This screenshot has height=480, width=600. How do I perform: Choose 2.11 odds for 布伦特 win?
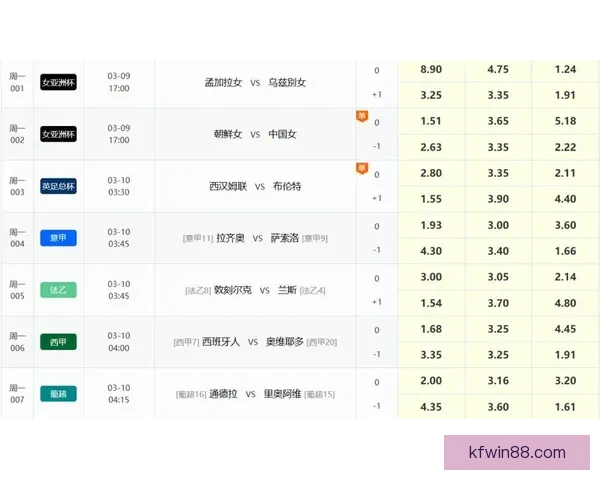tap(565, 173)
